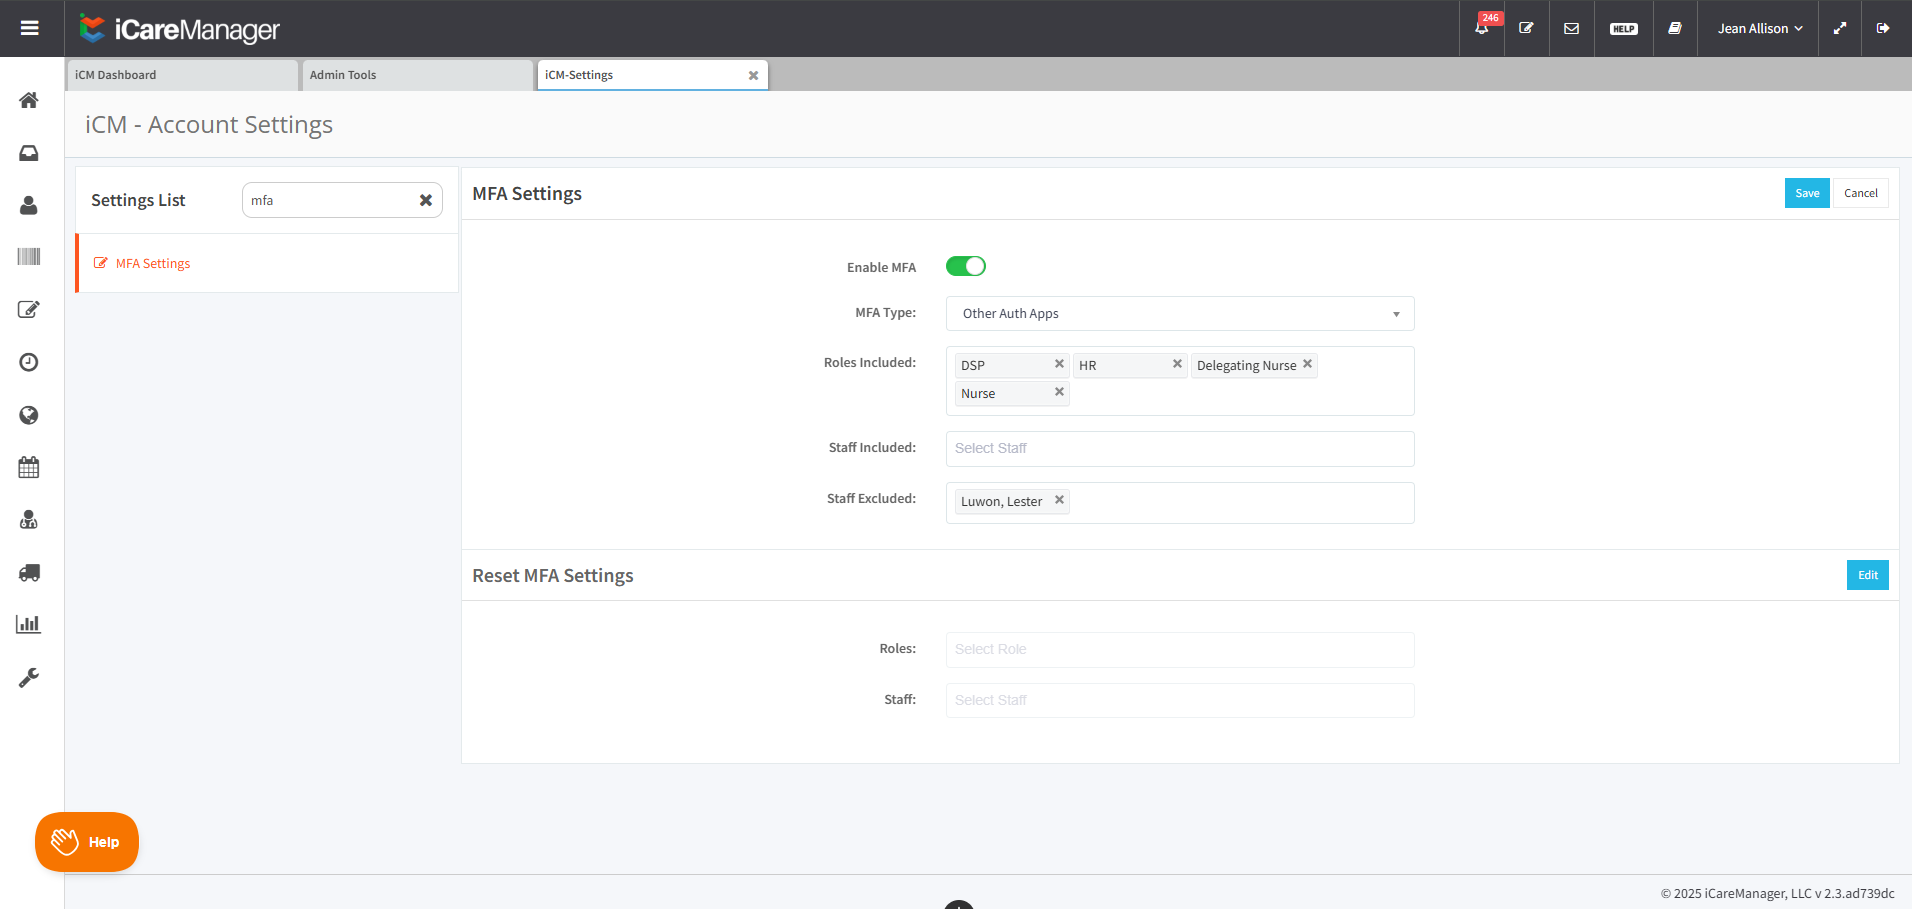Open the truck sidebar icon
Image resolution: width=1912 pixels, height=909 pixels.
pyautogui.click(x=29, y=573)
